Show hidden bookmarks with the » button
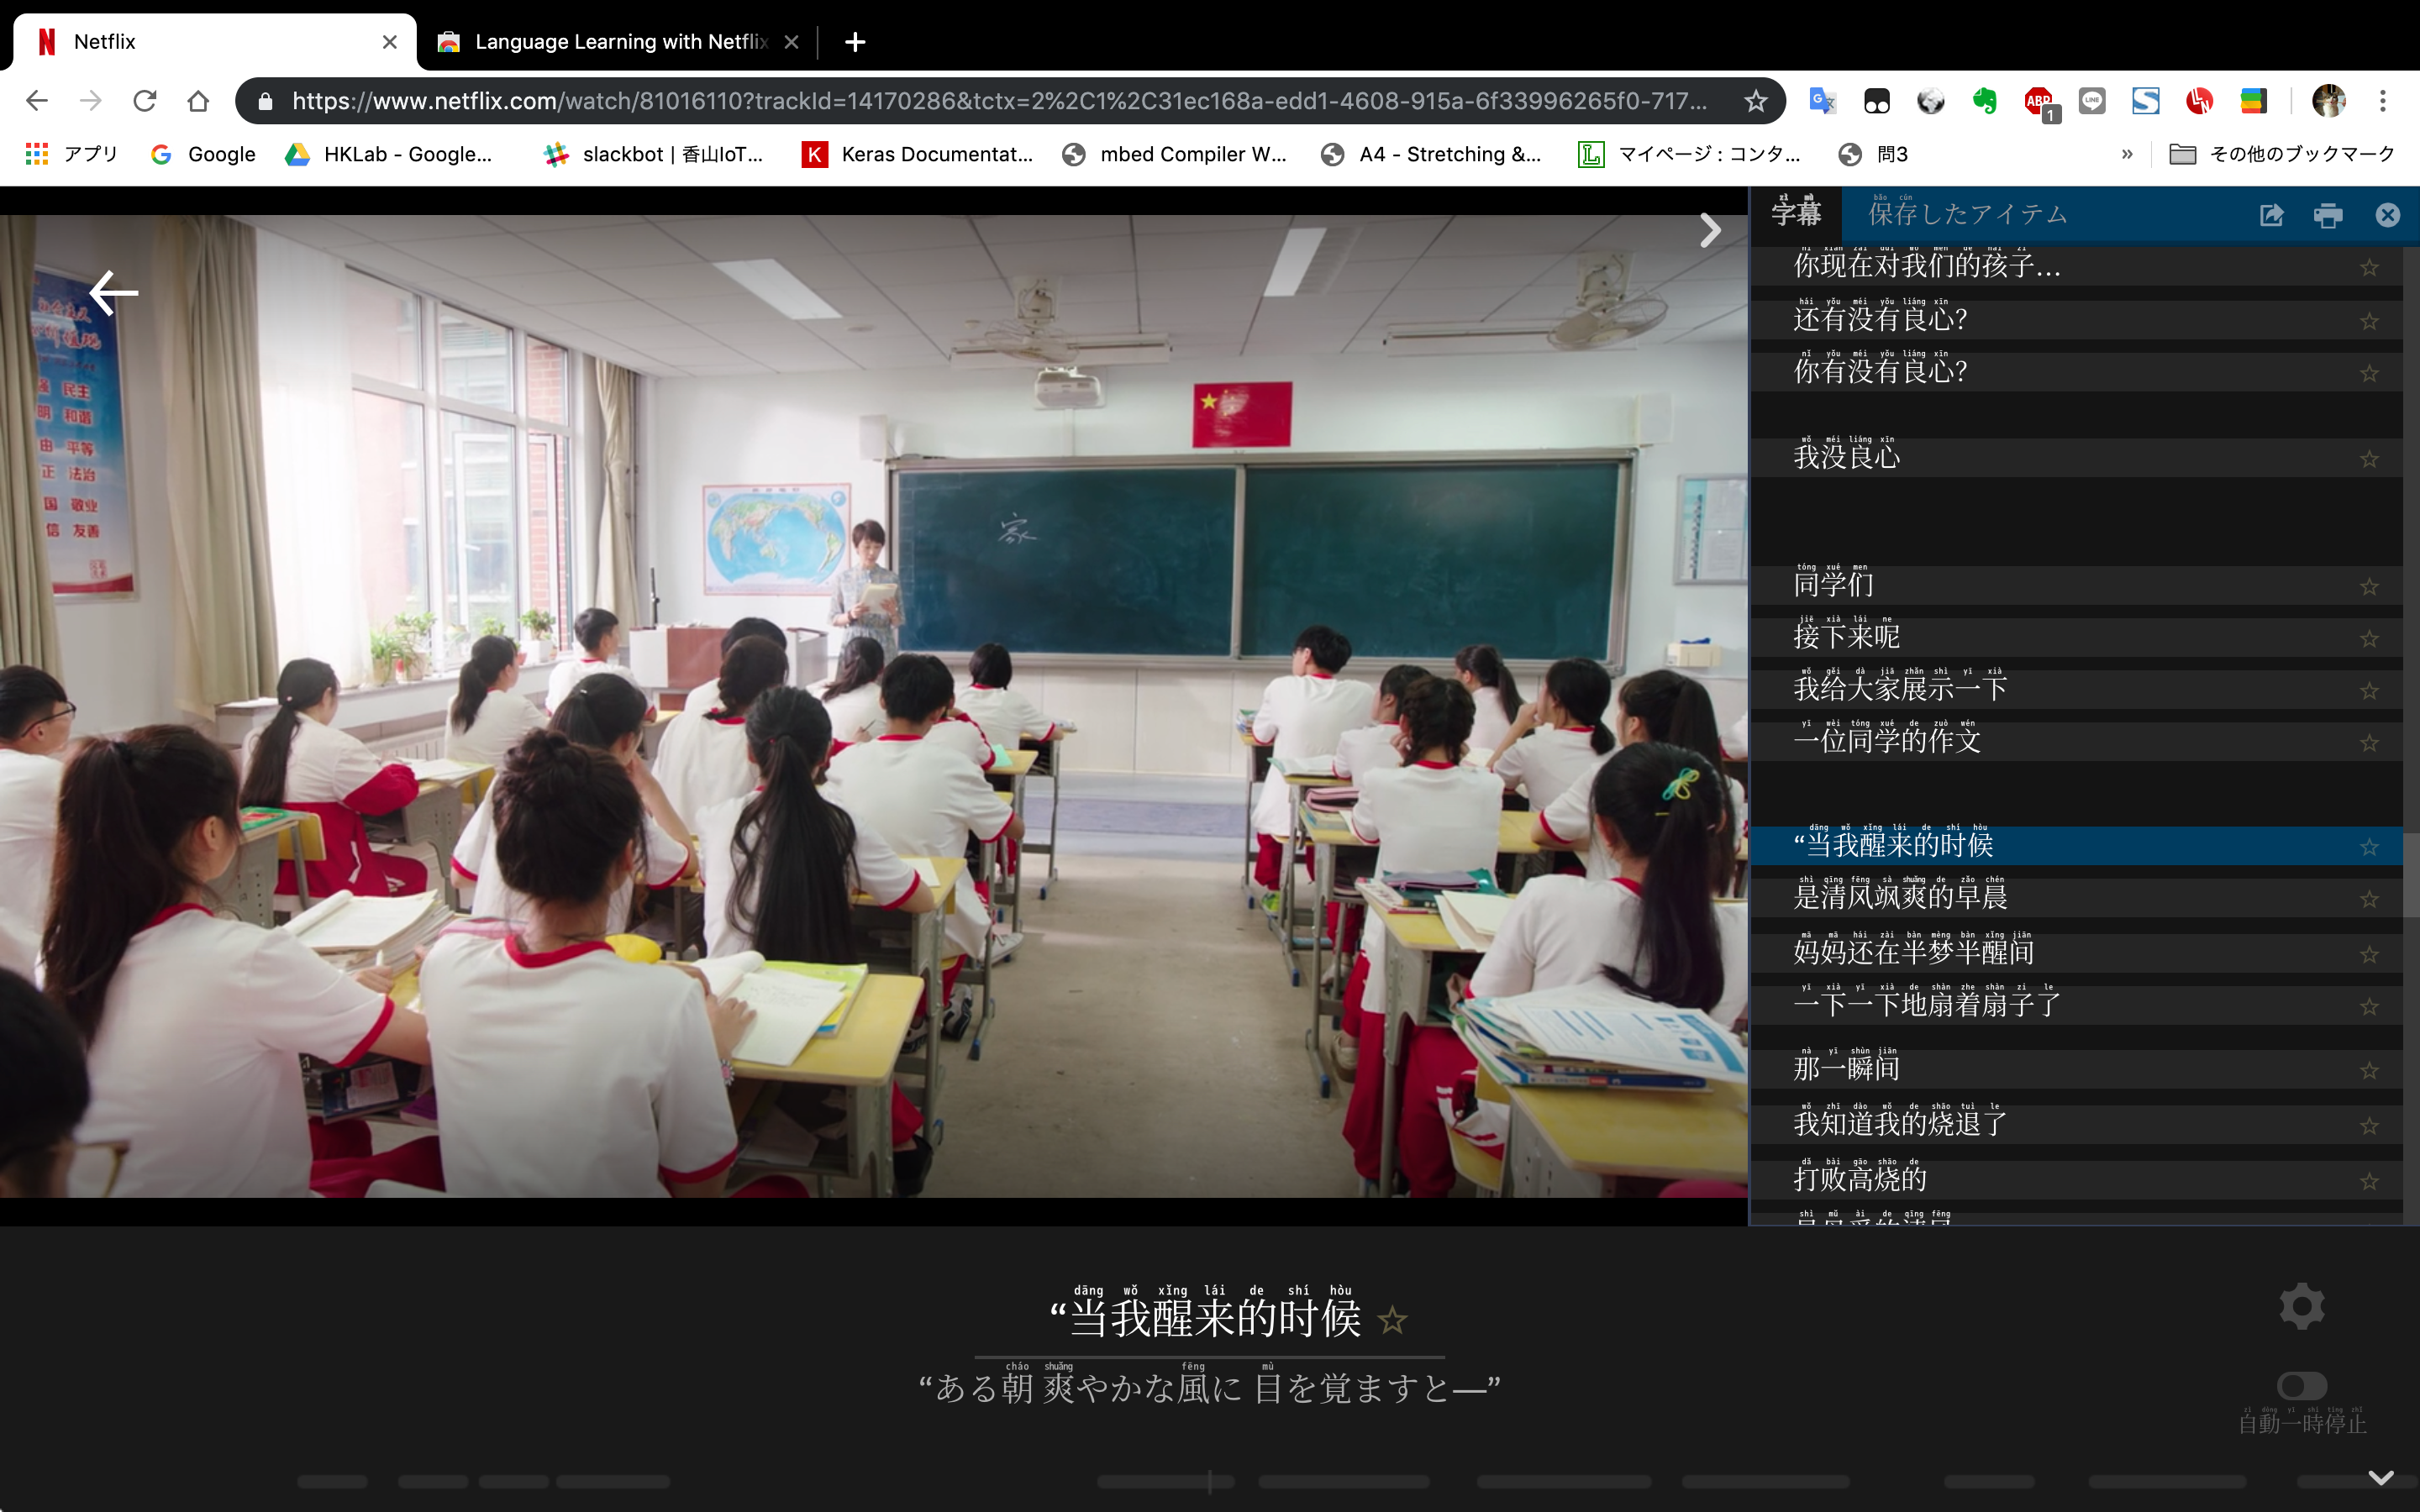 [2127, 154]
